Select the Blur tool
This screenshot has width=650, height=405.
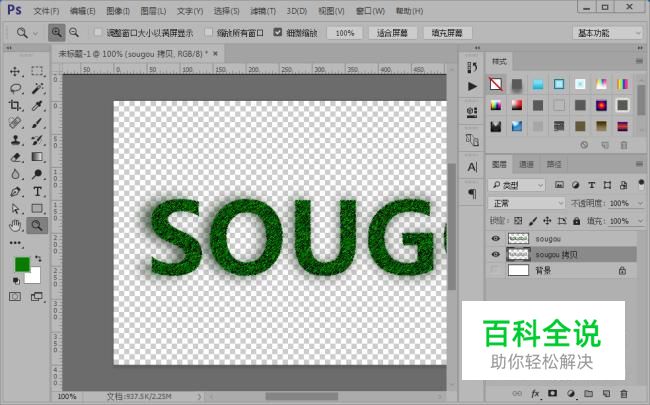coord(15,174)
